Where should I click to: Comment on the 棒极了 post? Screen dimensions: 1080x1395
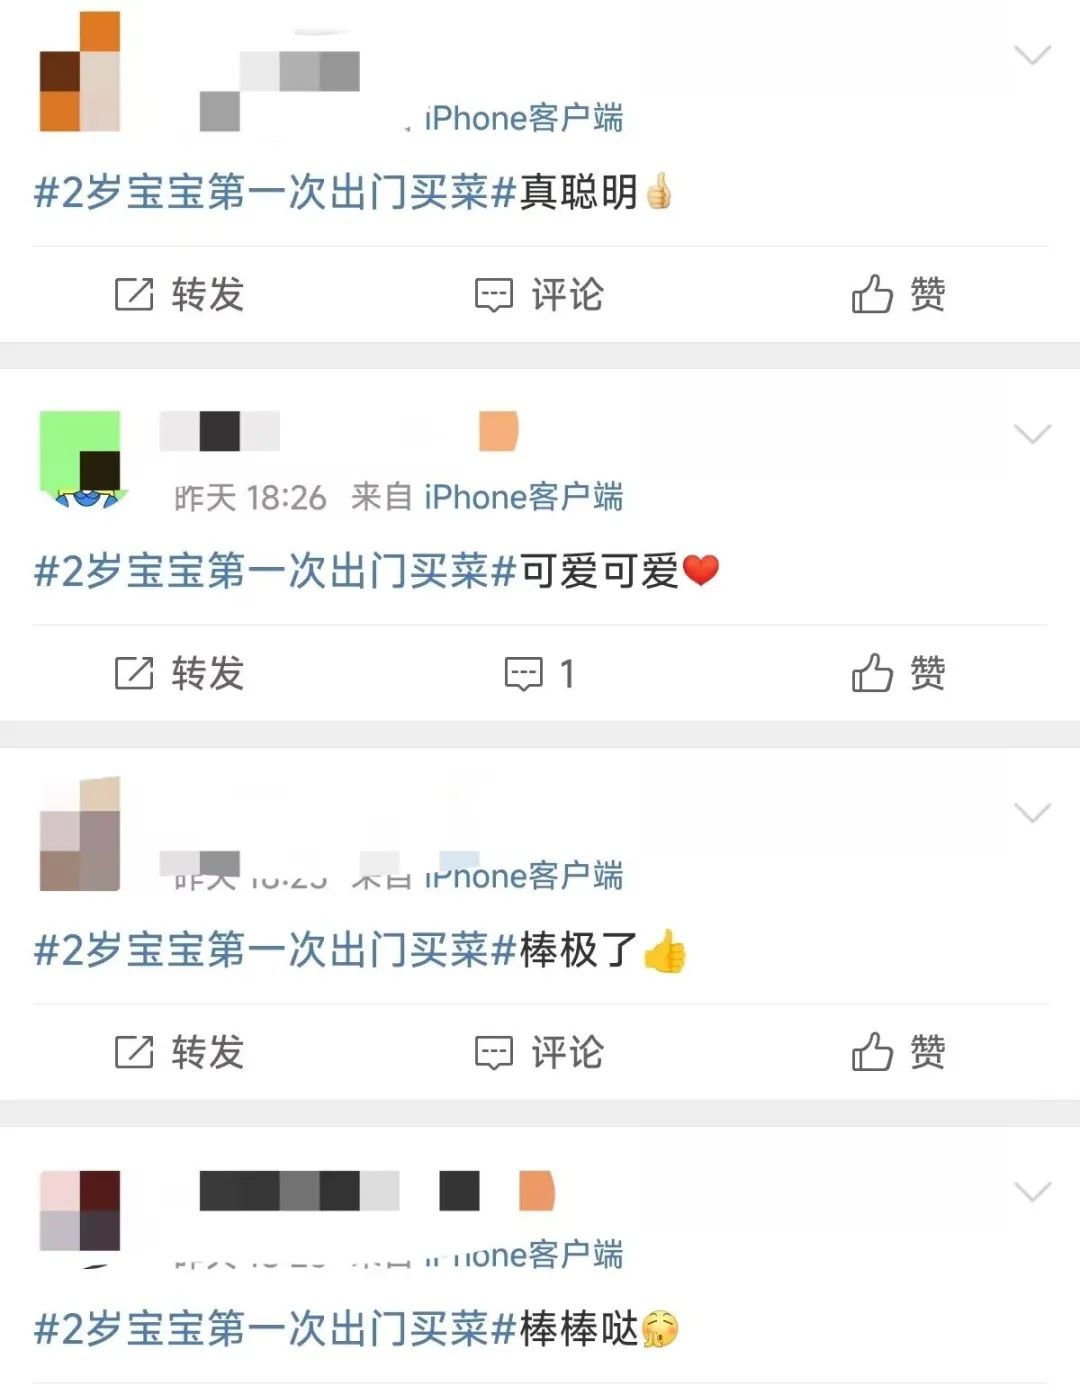click(x=538, y=1052)
